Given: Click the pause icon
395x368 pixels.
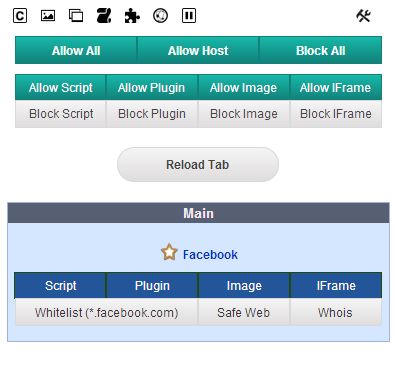Looking at the screenshot, I should [x=189, y=16].
